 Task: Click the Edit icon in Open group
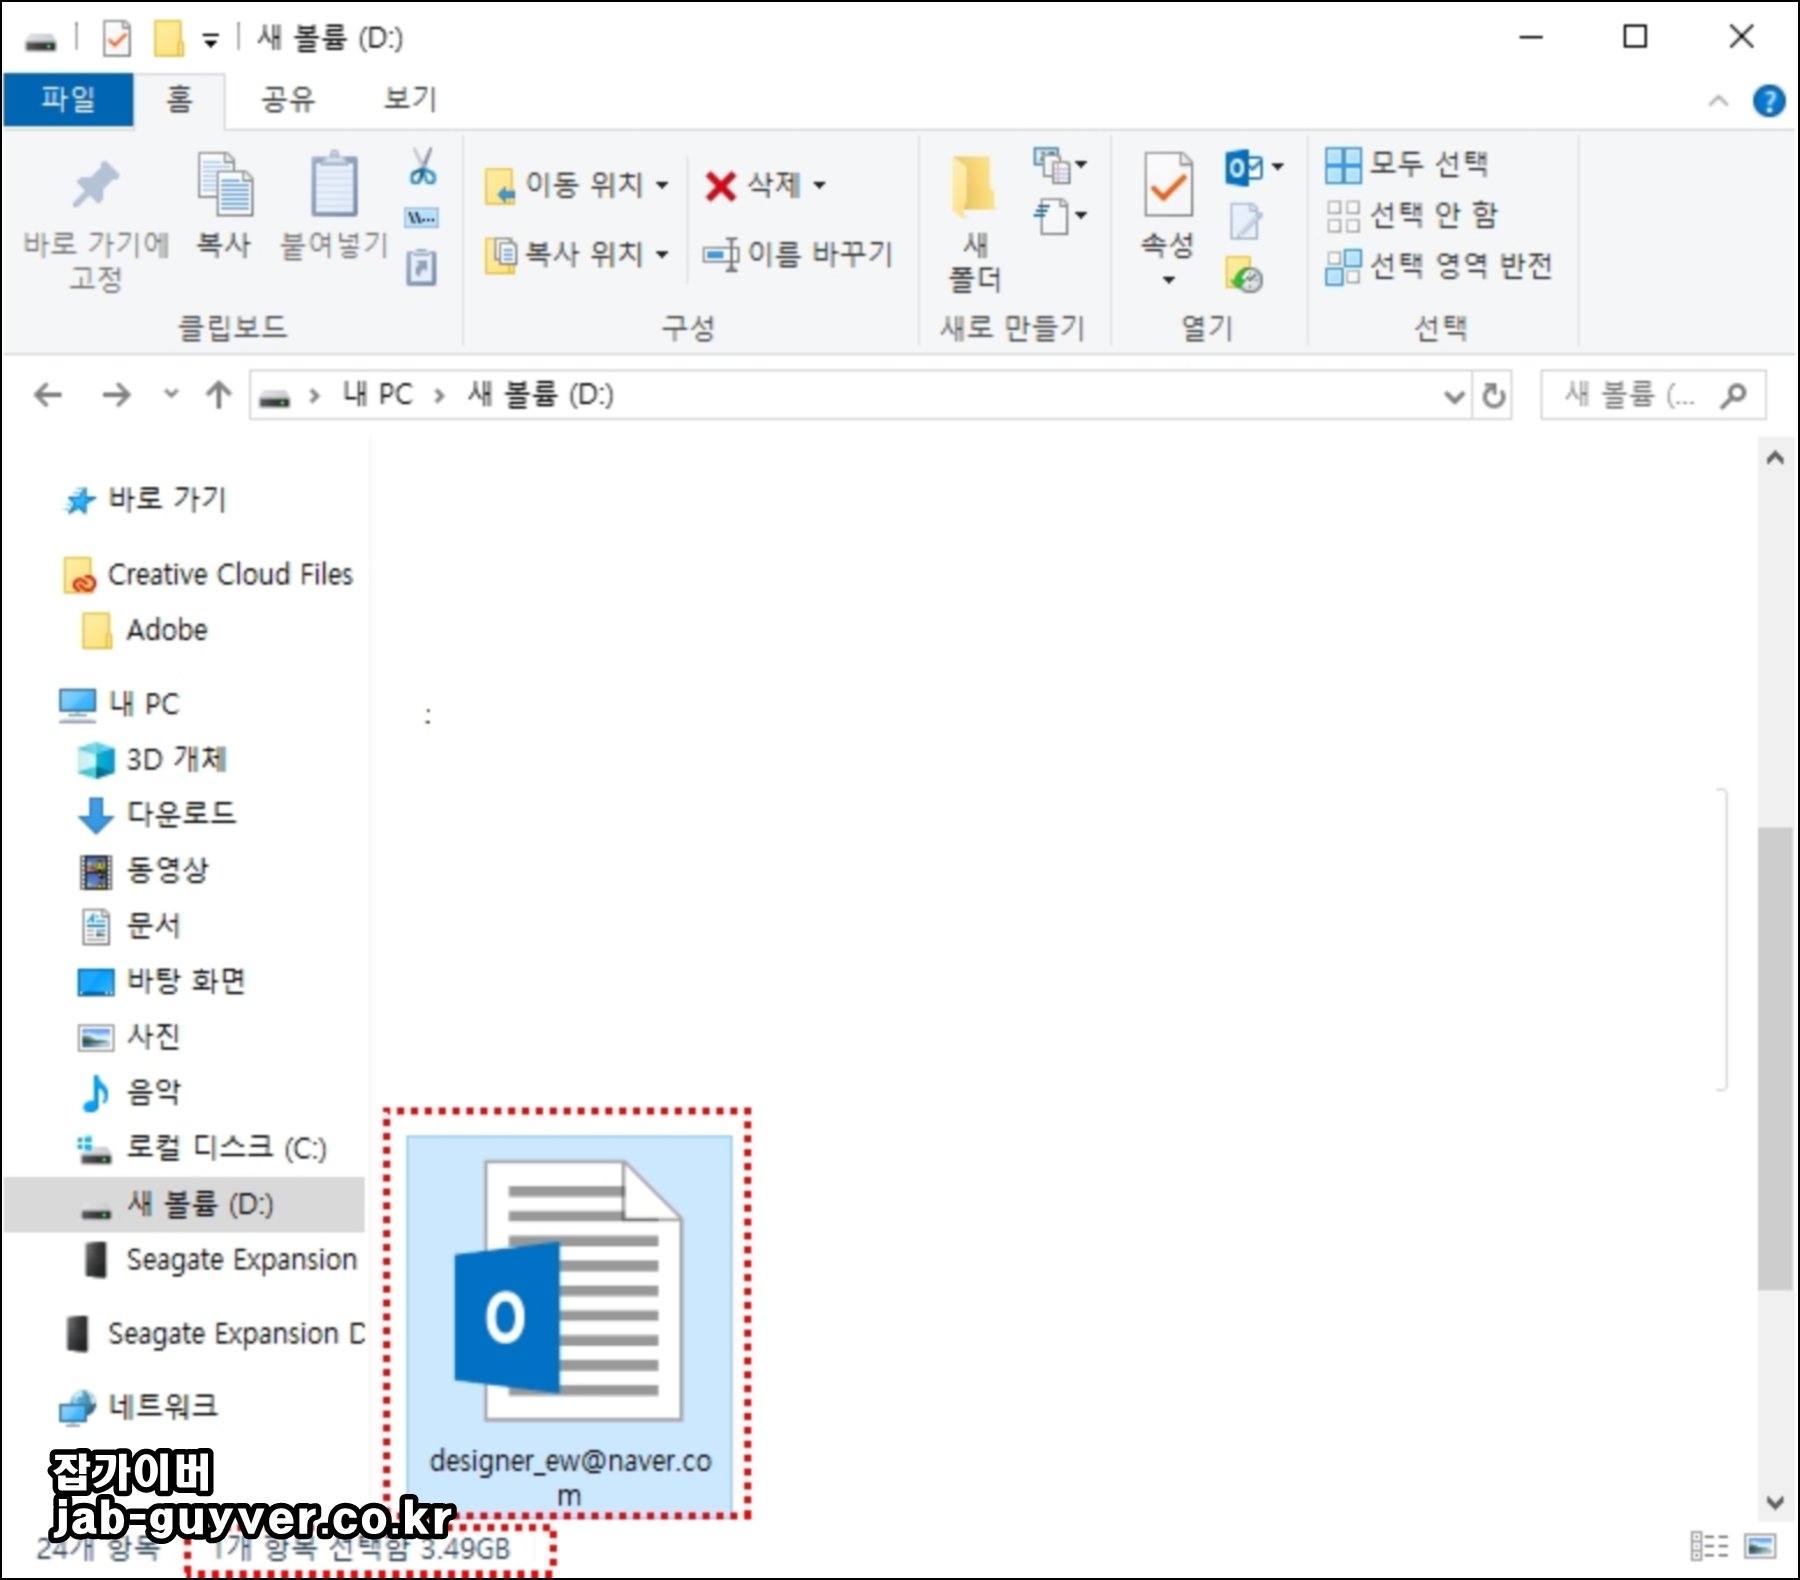(x=1245, y=221)
